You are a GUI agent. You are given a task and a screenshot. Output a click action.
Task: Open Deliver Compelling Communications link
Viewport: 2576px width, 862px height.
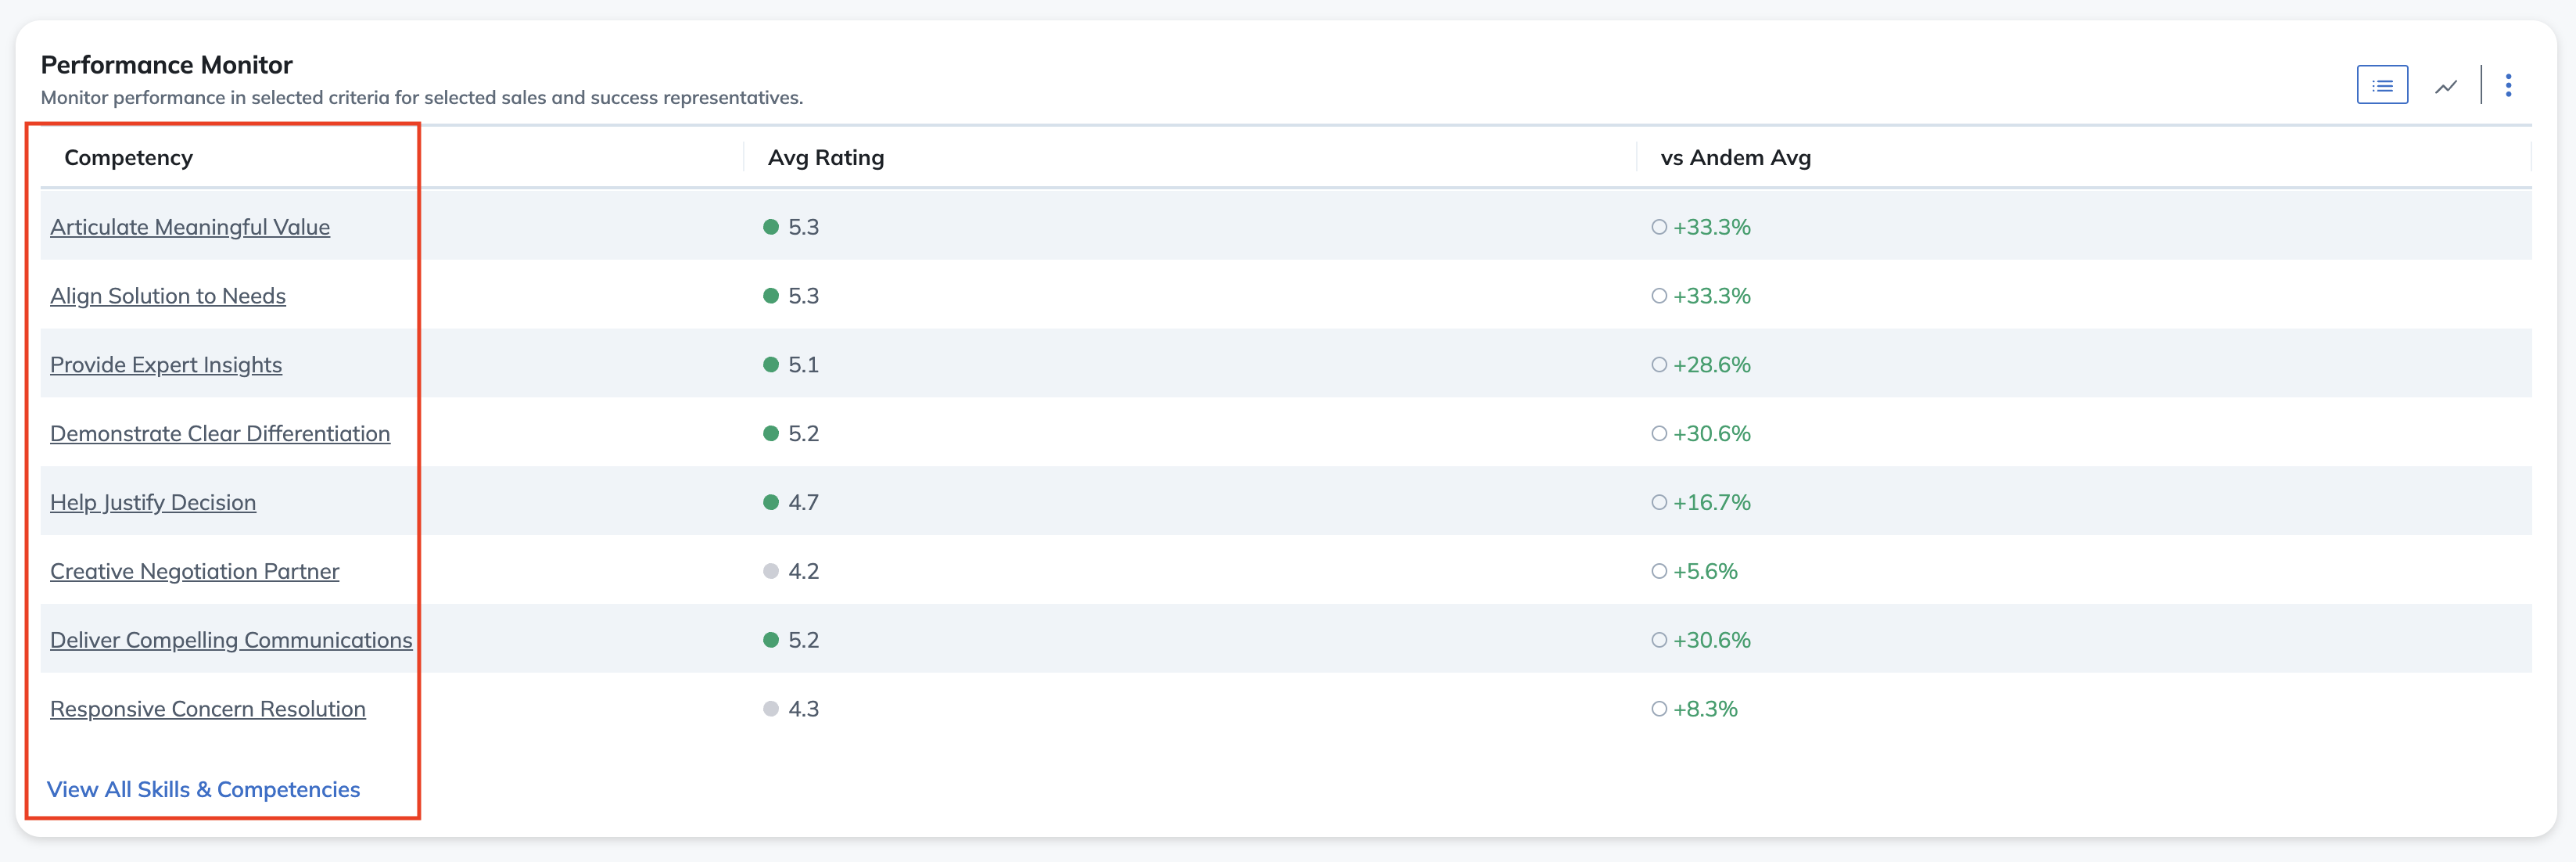(x=231, y=640)
